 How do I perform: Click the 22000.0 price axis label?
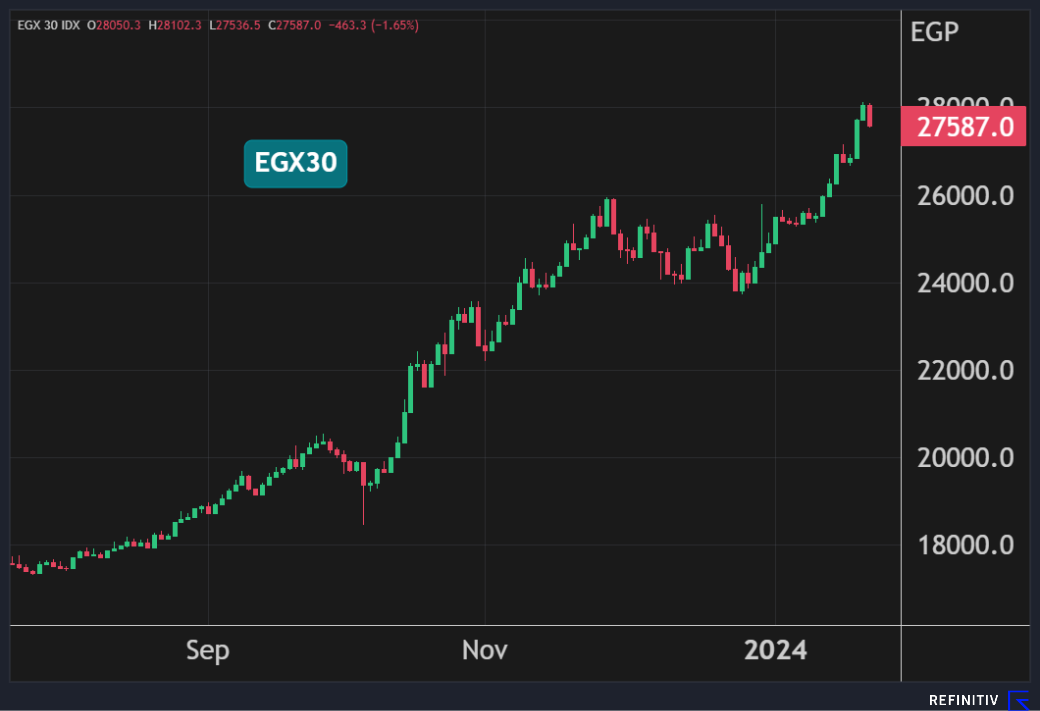click(963, 371)
